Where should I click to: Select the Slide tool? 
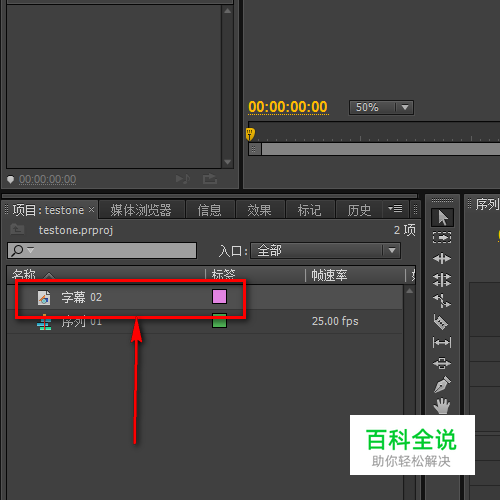tap(442, 363)
